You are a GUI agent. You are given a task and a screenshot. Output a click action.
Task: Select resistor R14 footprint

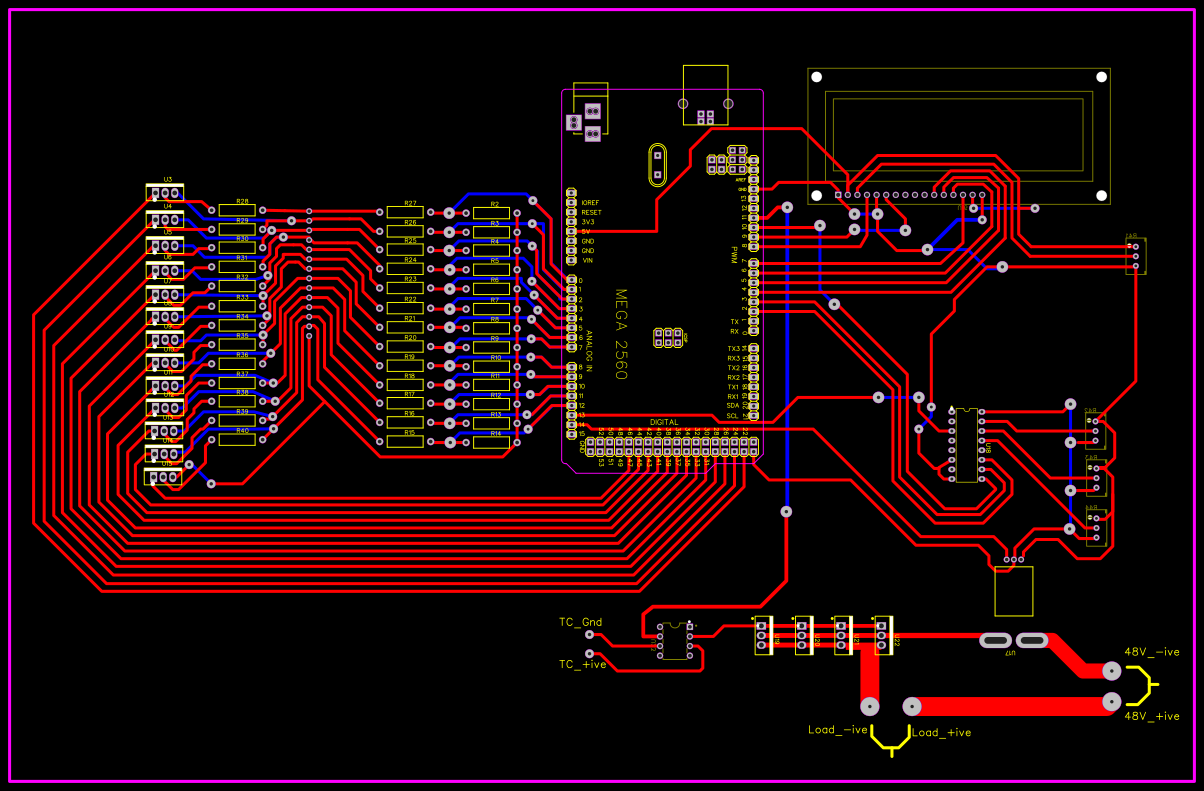pos(491,441)
